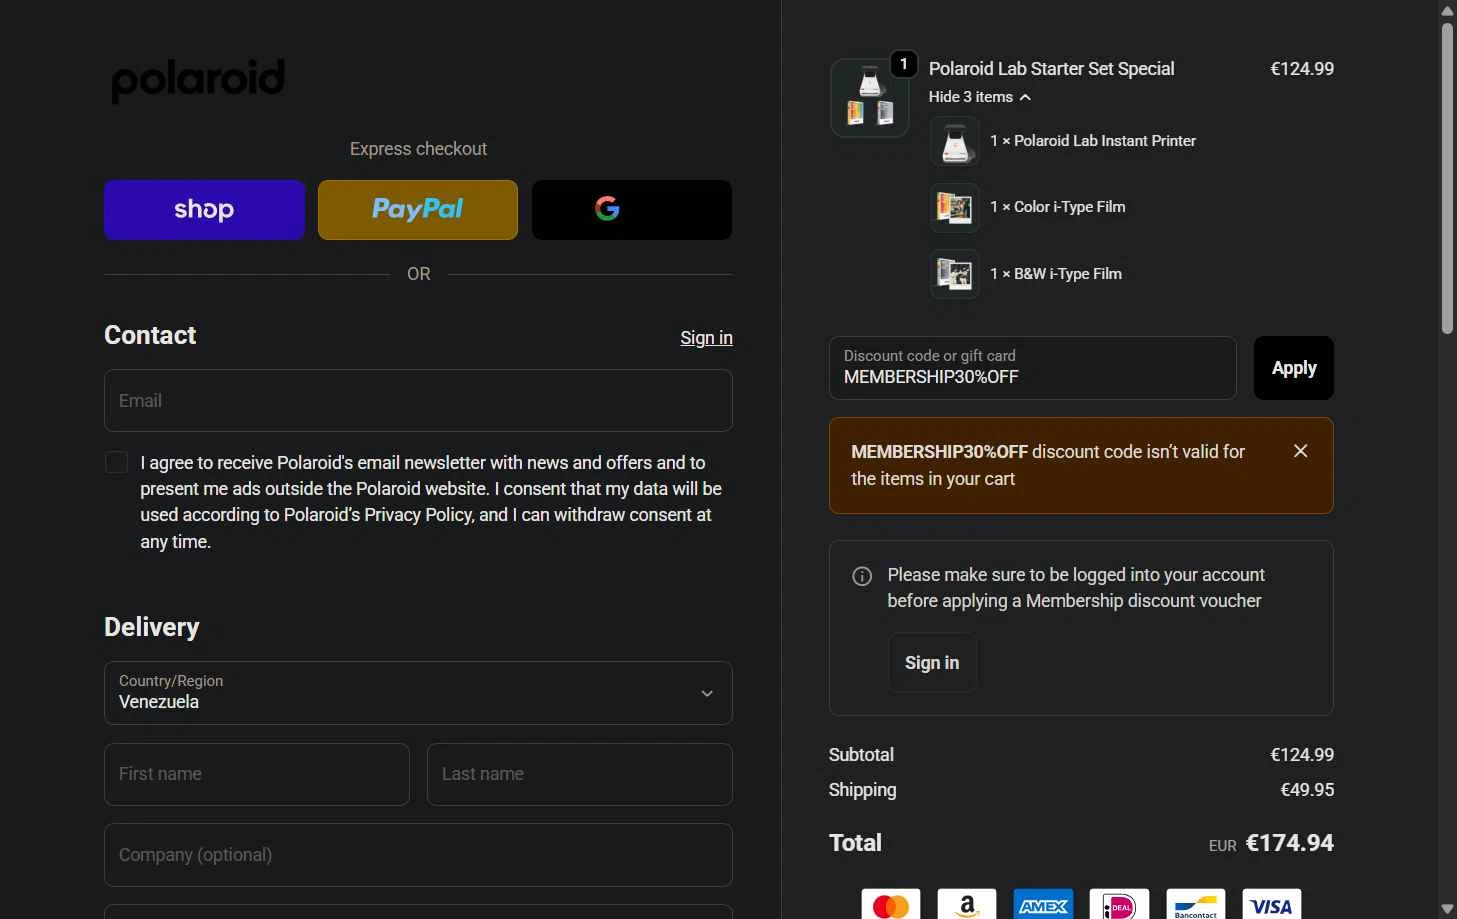Image resolution: width=1457 pixels, height=919 pixels.
Task: Click the Discount code or gift card field
Action: (1033, 368)
